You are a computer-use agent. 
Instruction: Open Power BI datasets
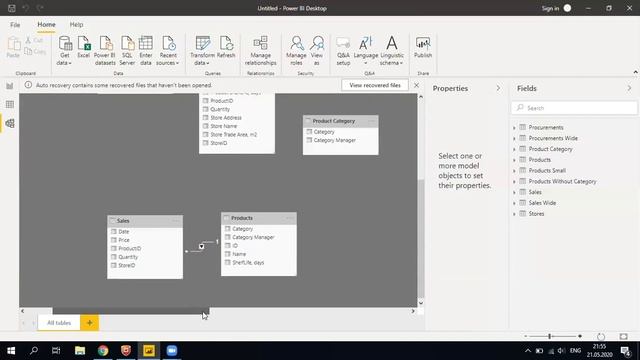pyautogui.click(x=105, y=51)
